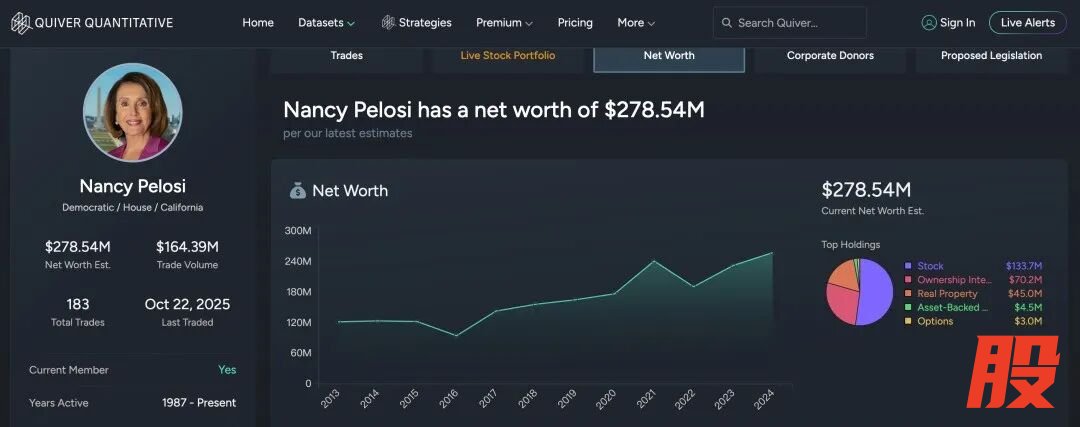Screen dimensions: 1080x427
Task: Switch to the Trades tab
Action: 346,56
